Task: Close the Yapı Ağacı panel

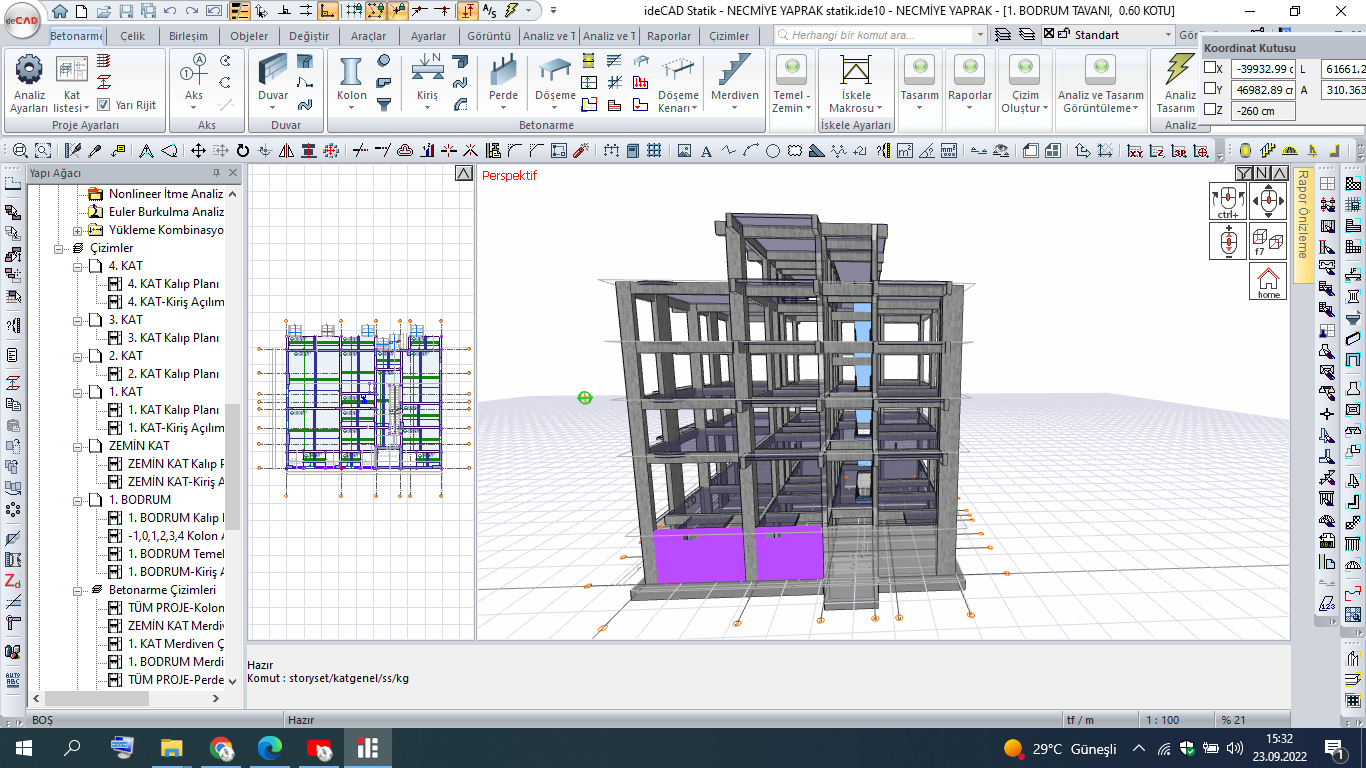Action: (233, 173)
